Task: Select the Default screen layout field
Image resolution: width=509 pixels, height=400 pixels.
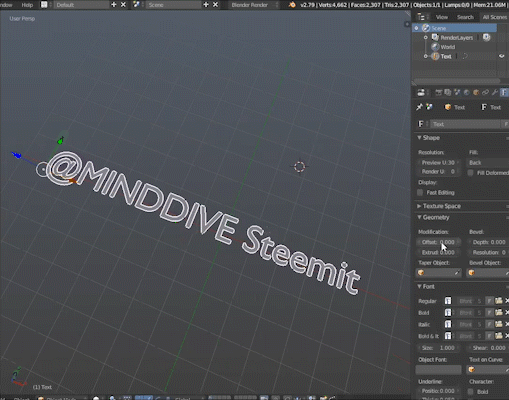Action: point(82,5)
